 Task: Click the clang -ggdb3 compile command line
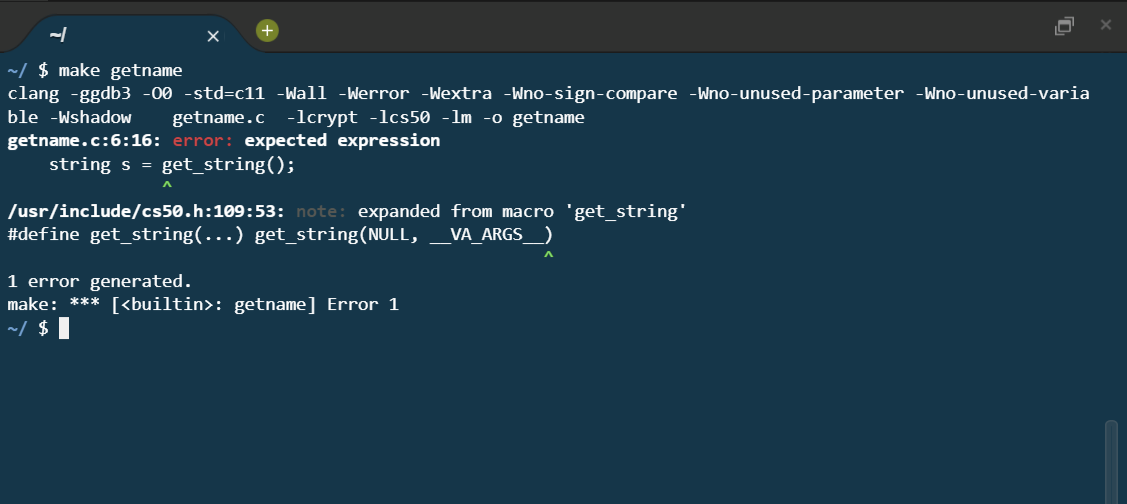pos(548,94)
